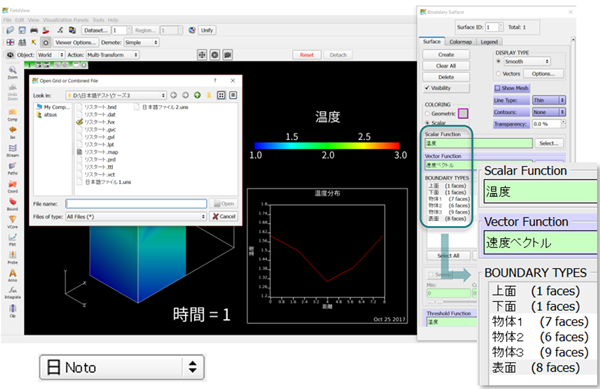
Task: Open the Smooth display type dropdown
Action: 527,61
